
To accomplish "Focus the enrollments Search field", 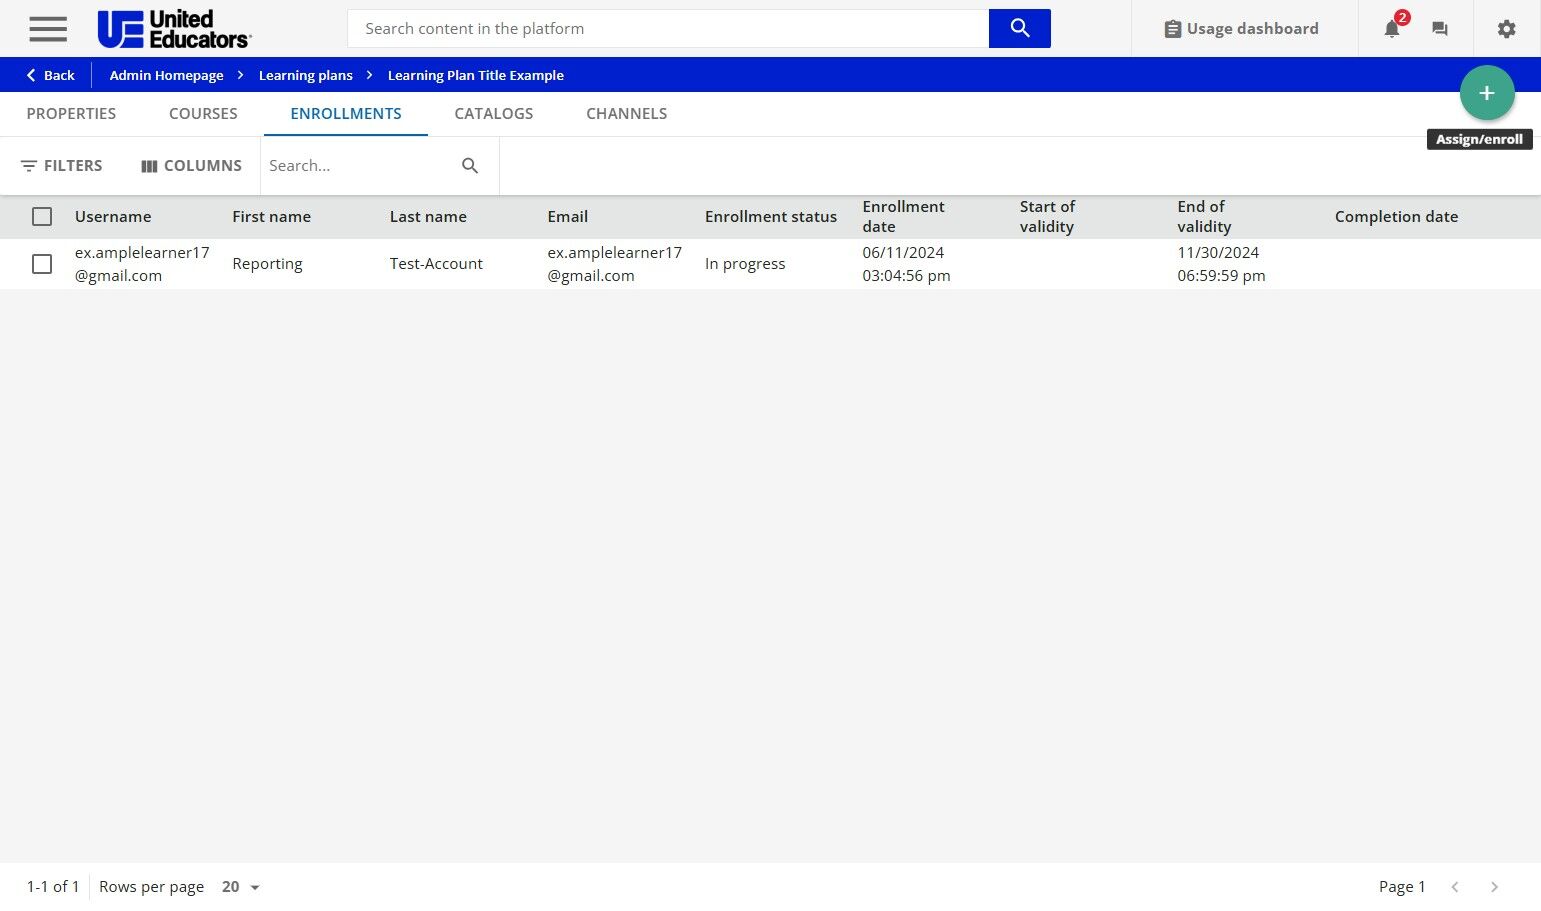I will point(360,166).
